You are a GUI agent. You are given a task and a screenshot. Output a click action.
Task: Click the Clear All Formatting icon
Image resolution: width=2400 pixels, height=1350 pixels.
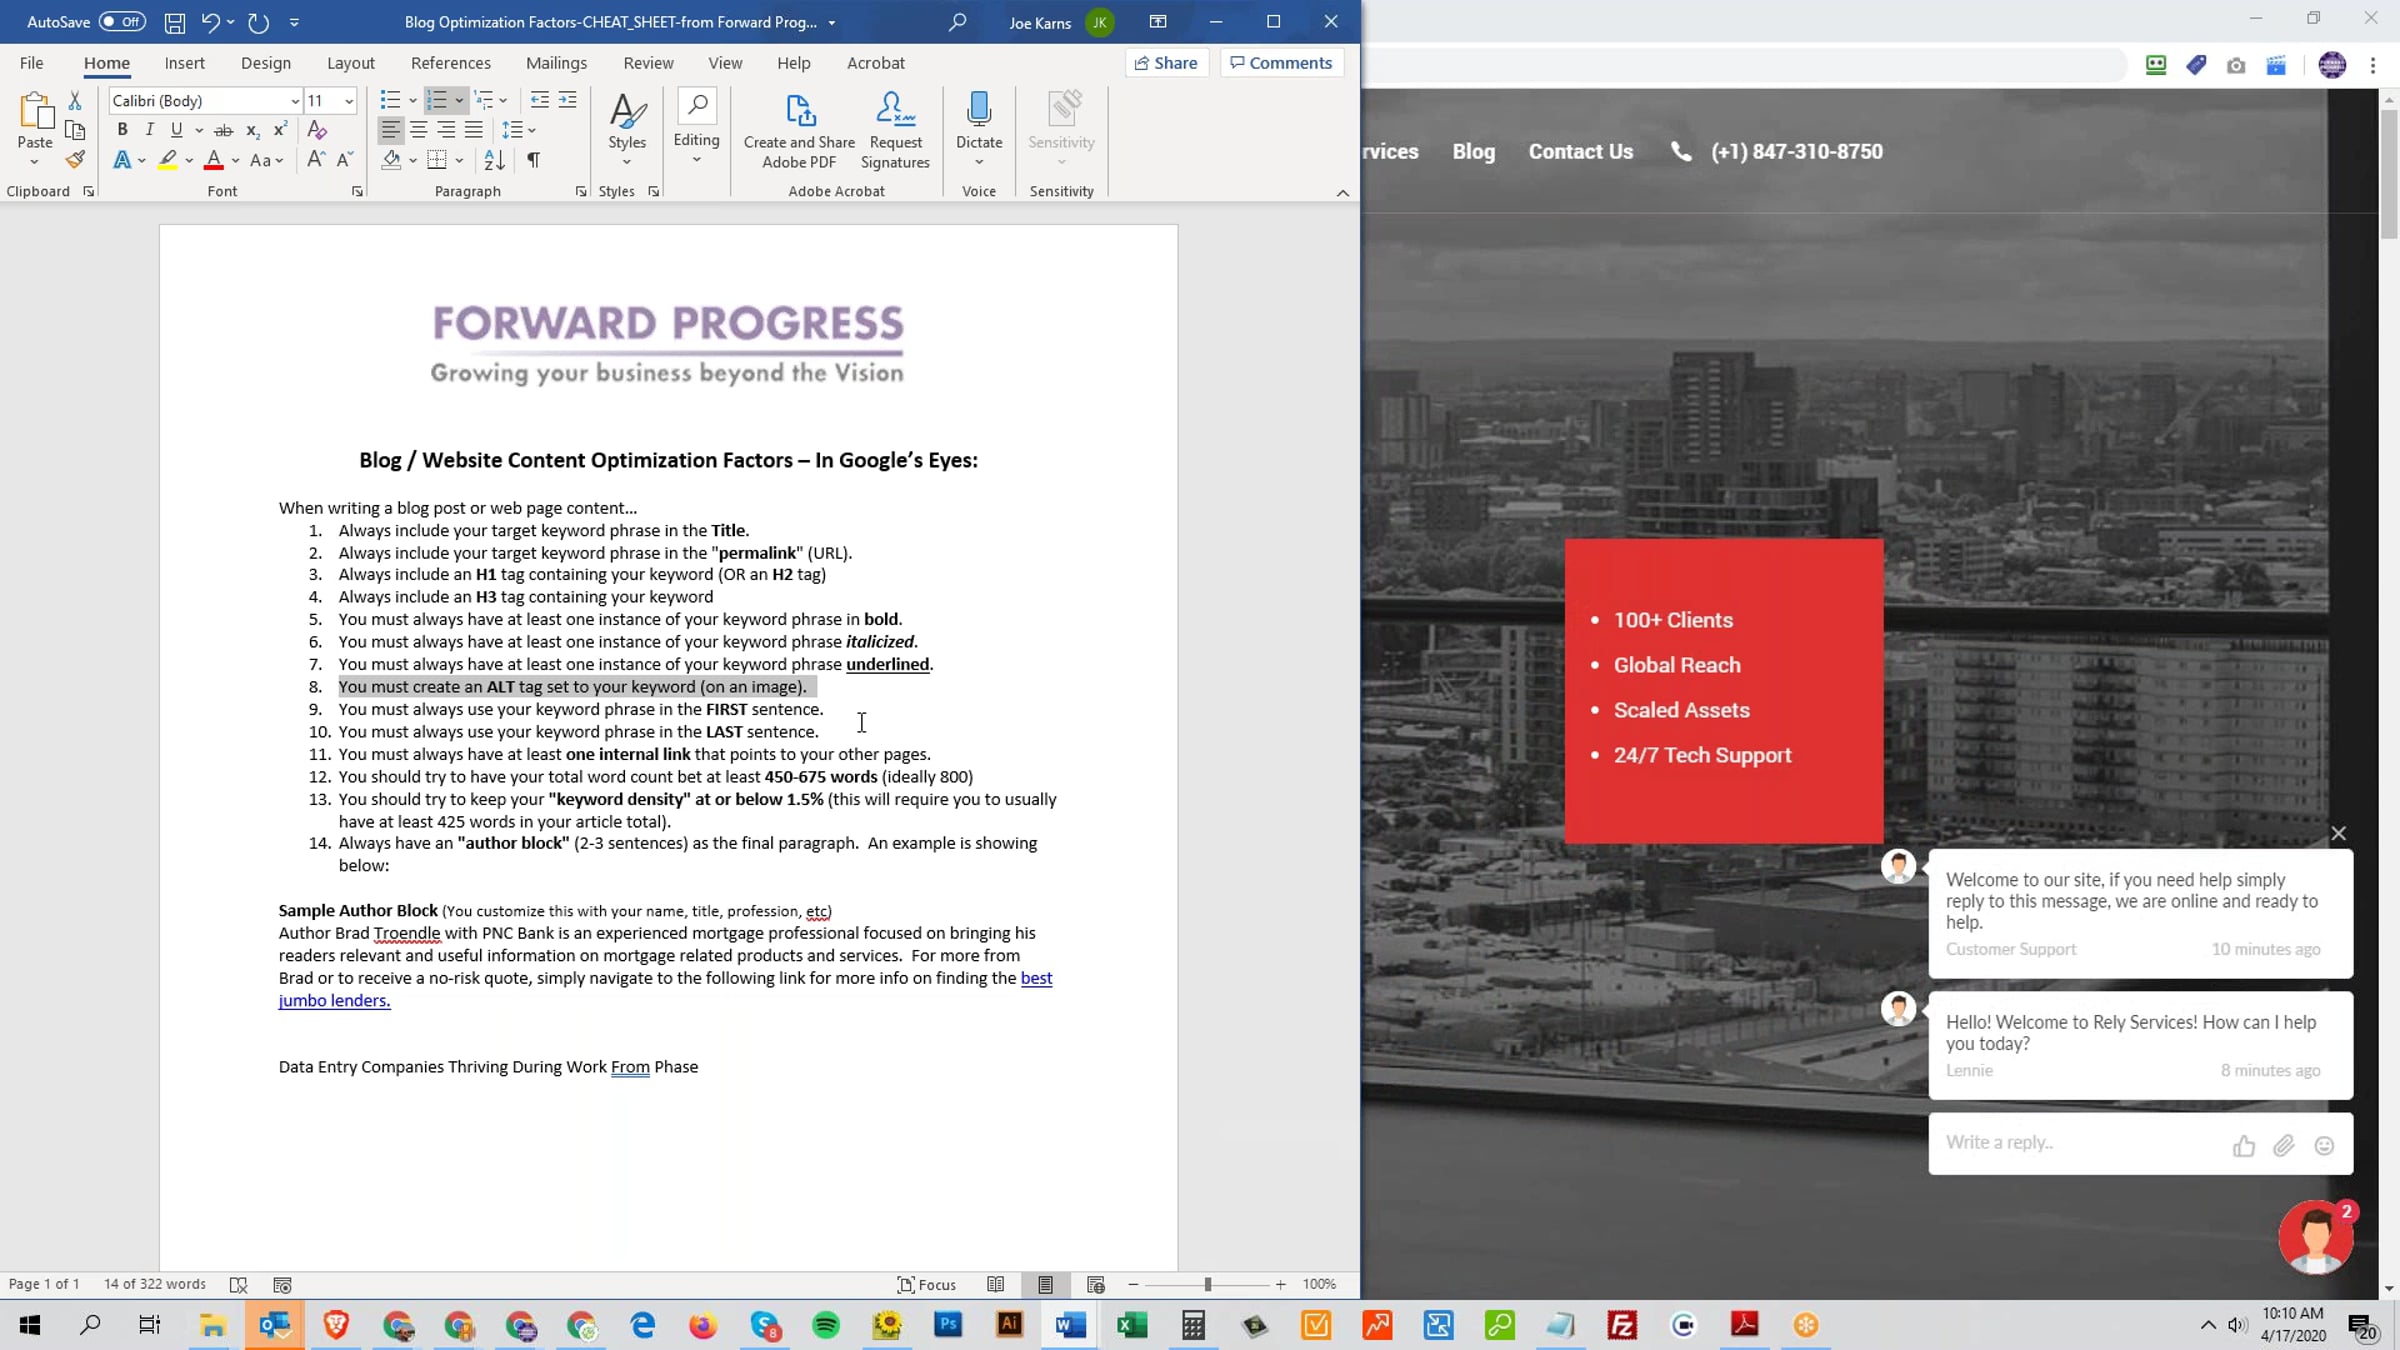pyautogui.click(x=317, y=130)
